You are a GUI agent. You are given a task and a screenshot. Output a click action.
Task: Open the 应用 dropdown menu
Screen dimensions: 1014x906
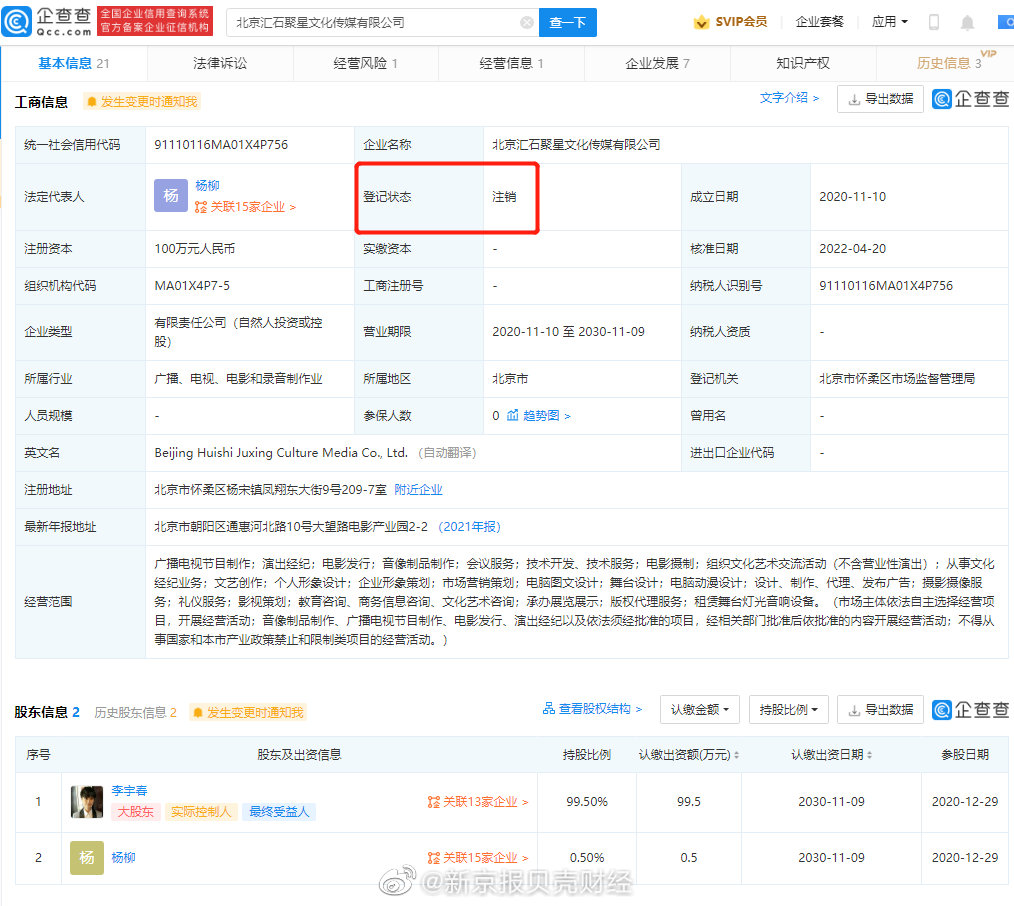click(x=890, y=22)
